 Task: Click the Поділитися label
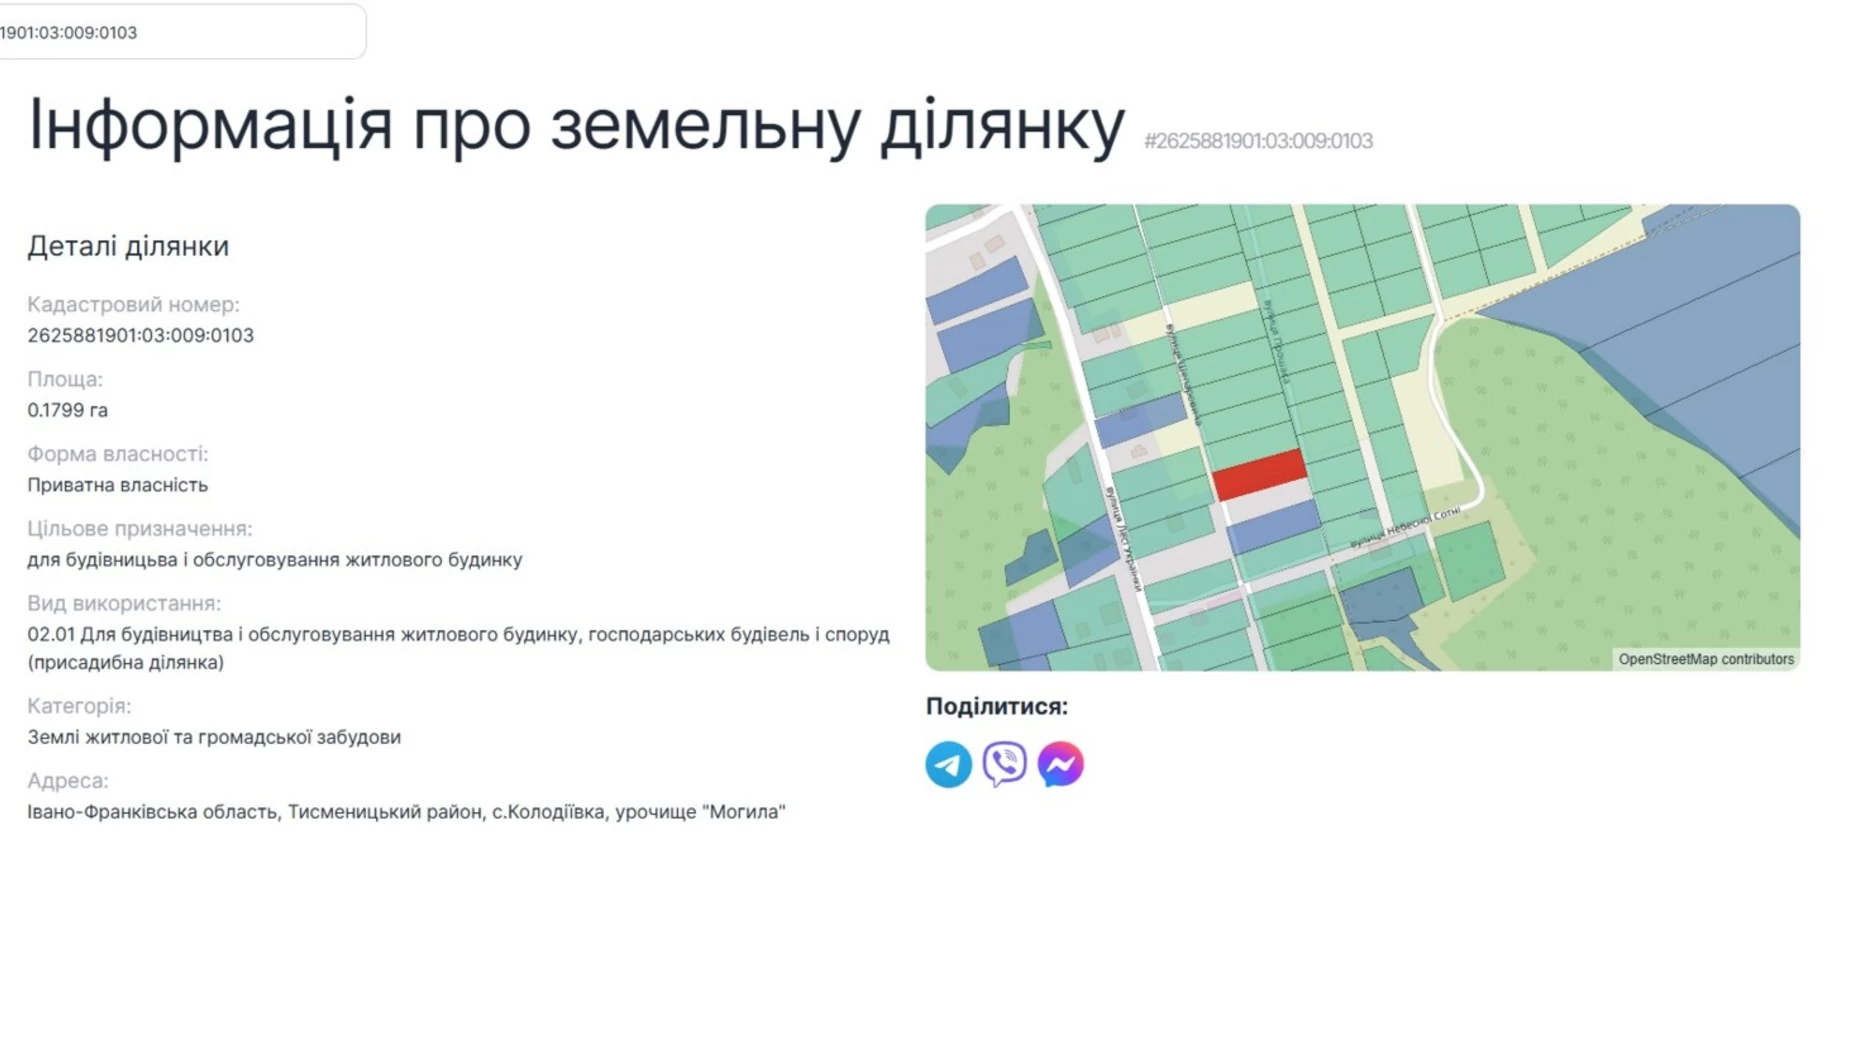(x=996, y=707)
